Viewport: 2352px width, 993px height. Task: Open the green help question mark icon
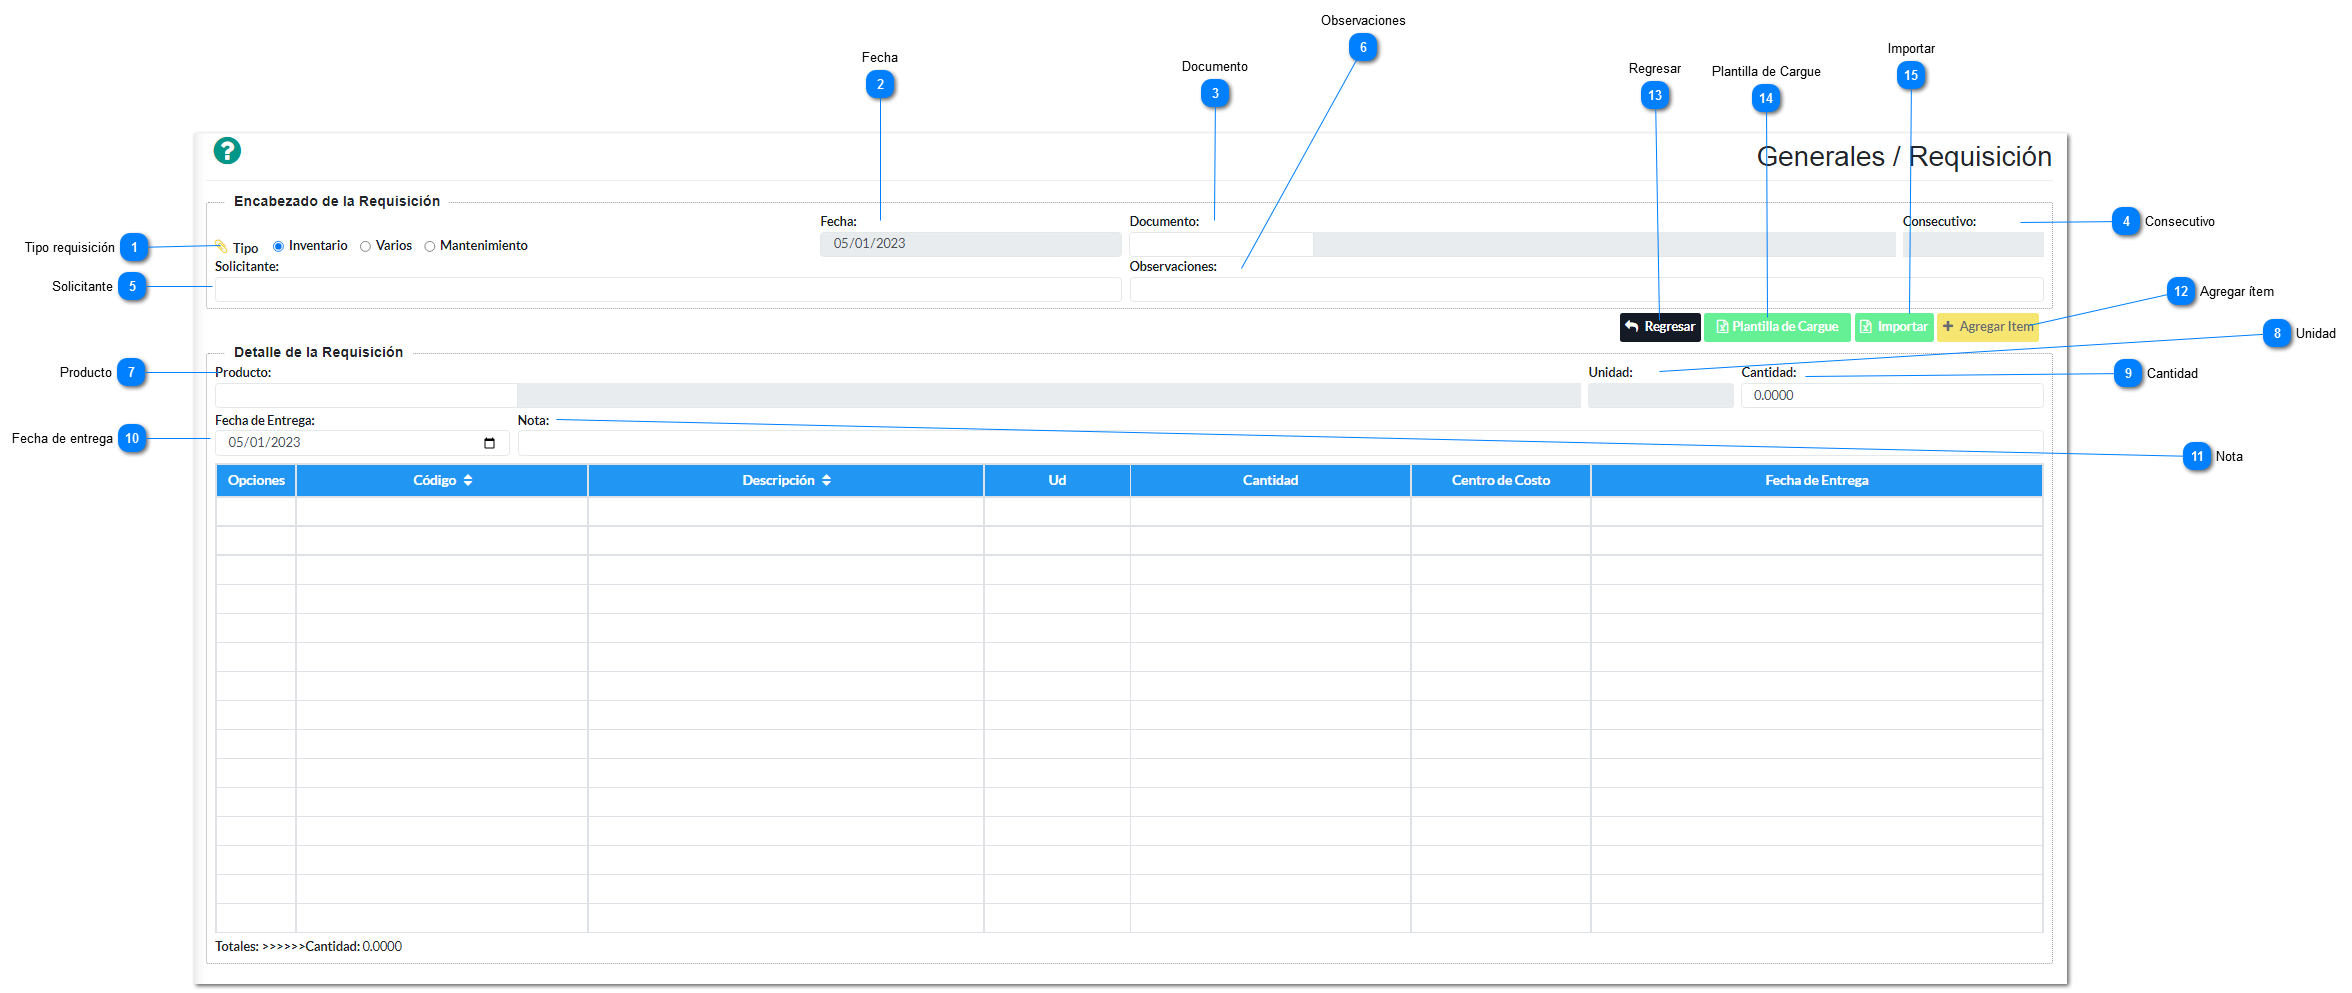tap(227, 151)
